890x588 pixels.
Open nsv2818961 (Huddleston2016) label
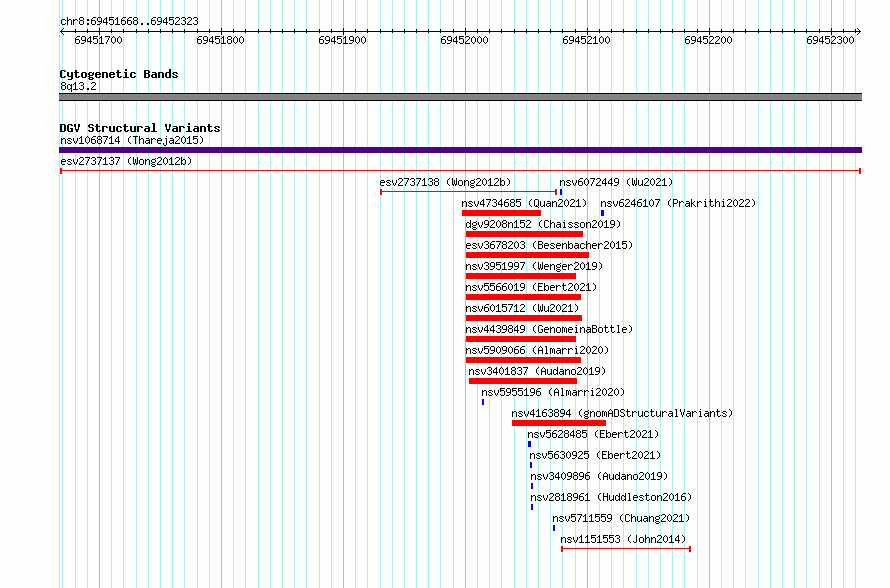click(x=611, y=497)
